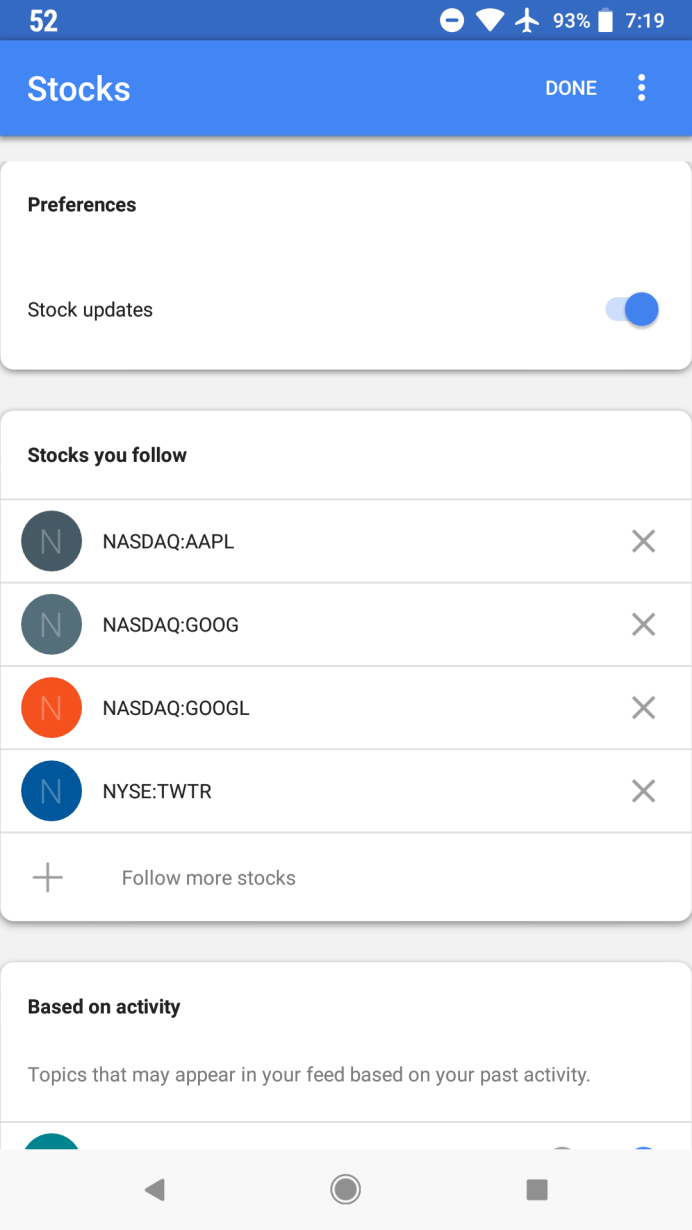
Task: Tap the Stock updates label
Action: point(90,310)
